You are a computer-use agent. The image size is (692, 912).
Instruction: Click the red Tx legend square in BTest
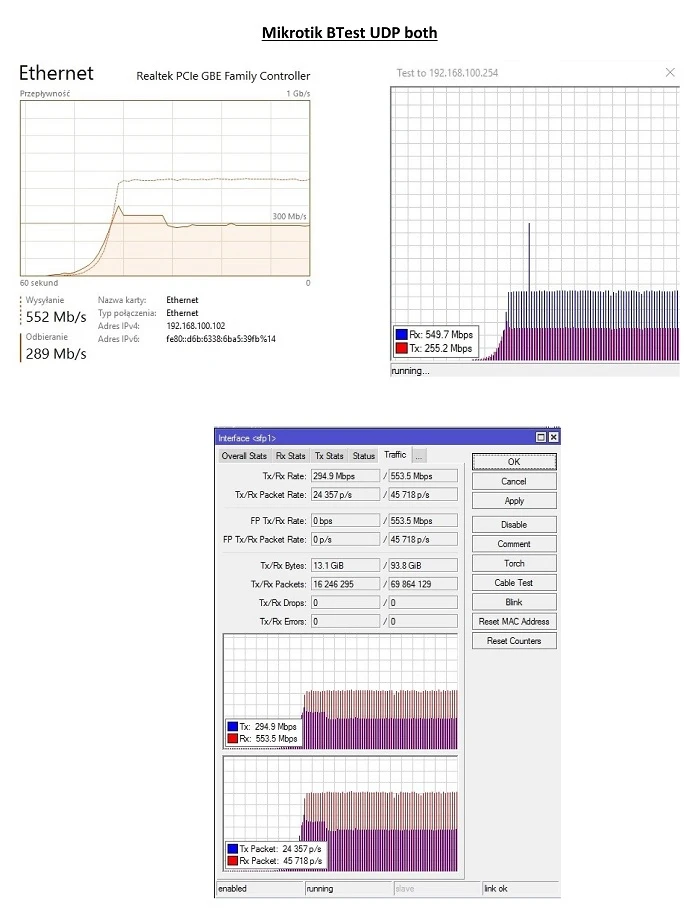(x=402, y=348)
